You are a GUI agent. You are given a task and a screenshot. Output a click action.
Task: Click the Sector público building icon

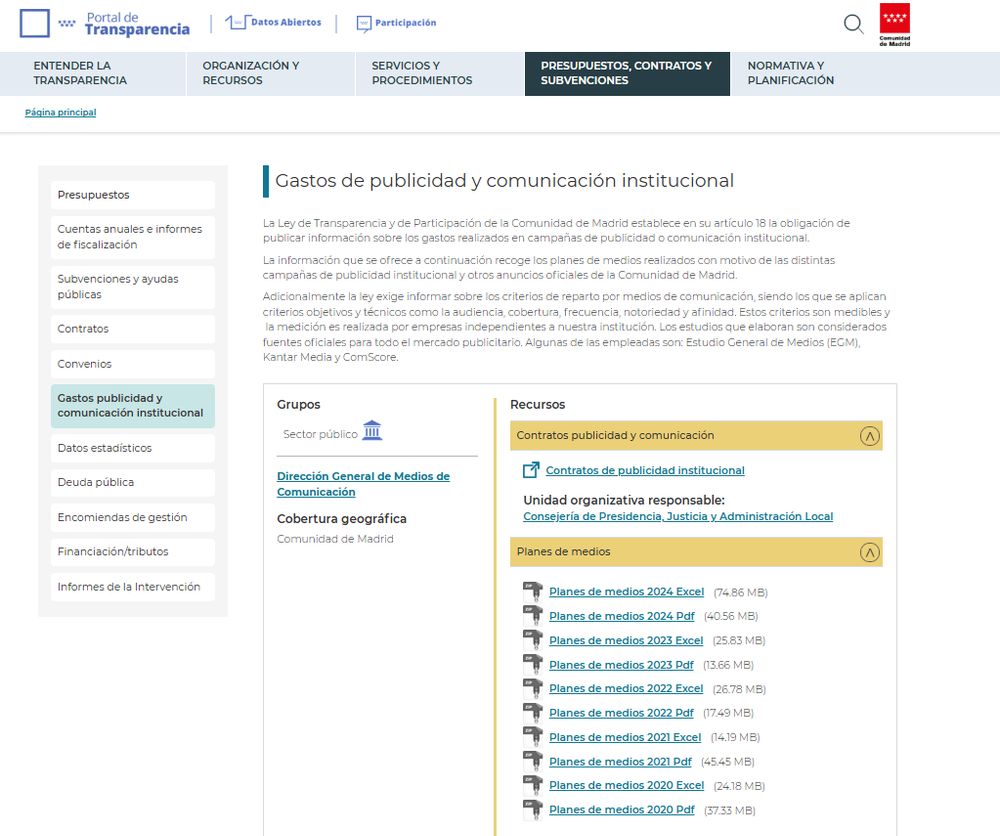372,430
